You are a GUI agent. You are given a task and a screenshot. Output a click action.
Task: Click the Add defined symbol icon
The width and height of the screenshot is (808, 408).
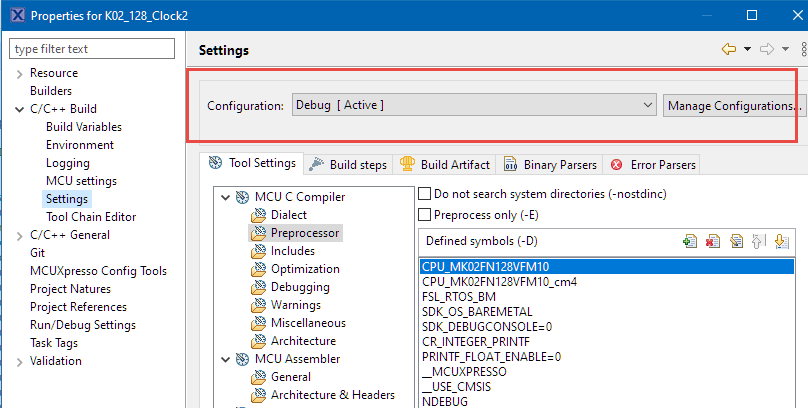pos(689,241)
